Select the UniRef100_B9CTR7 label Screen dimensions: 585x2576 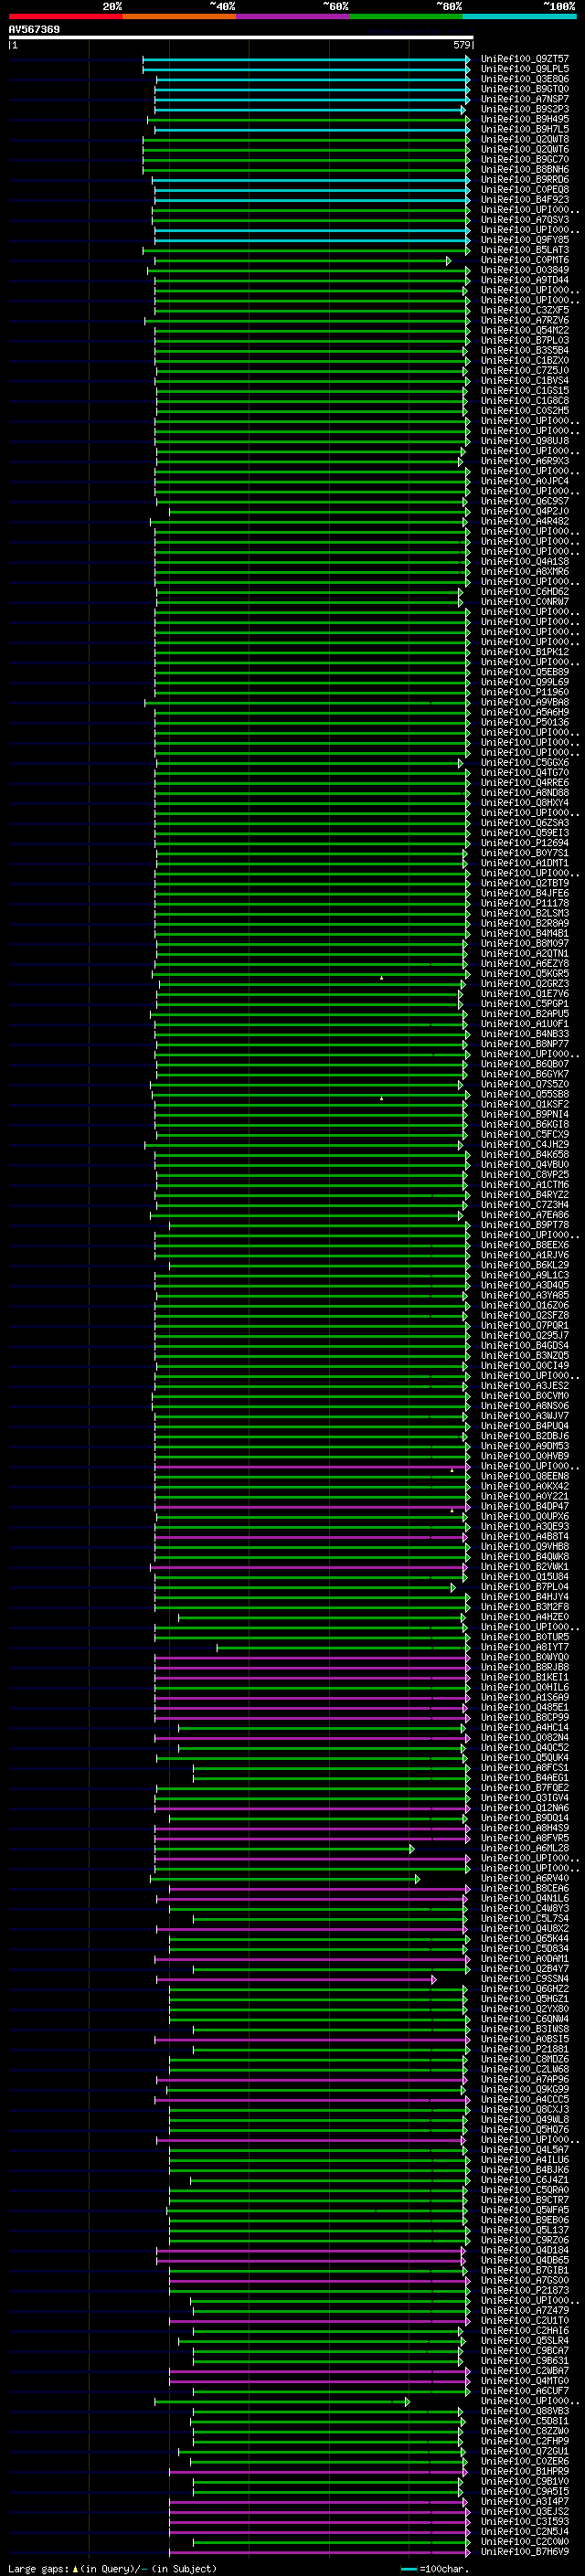(525, 2199)
